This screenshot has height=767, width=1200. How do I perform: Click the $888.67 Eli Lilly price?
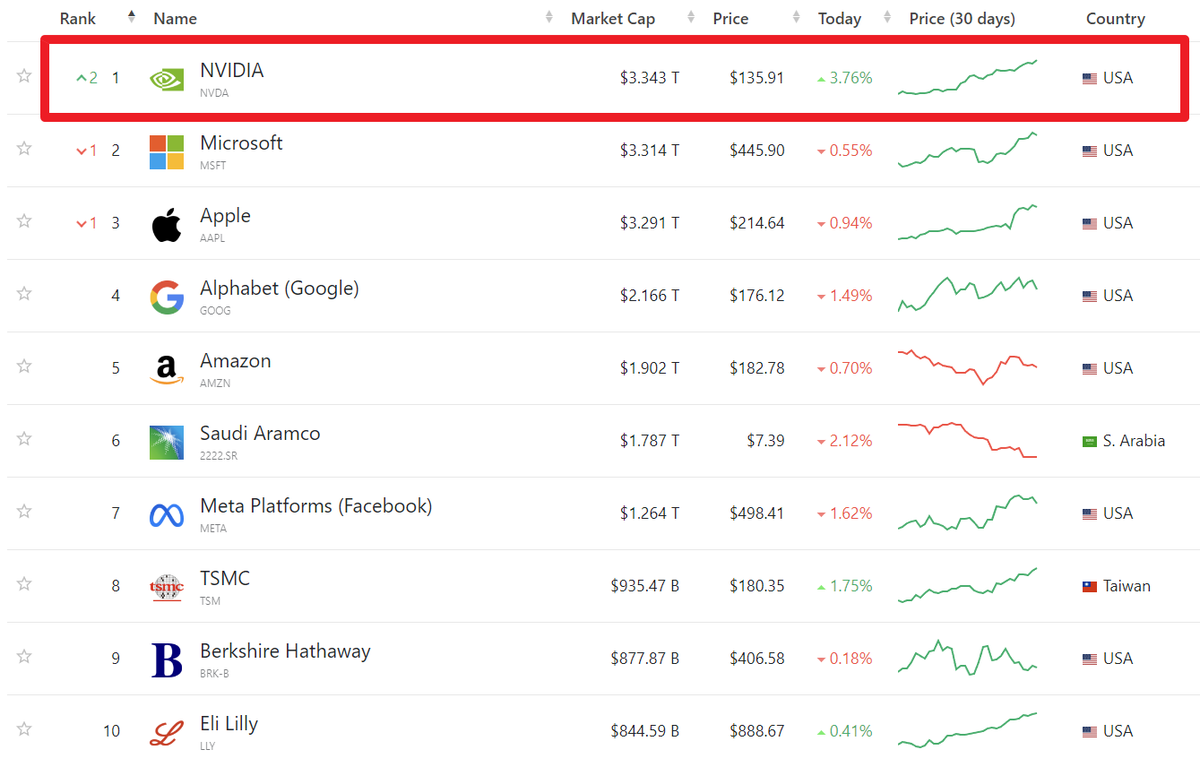tap(757, 731)
